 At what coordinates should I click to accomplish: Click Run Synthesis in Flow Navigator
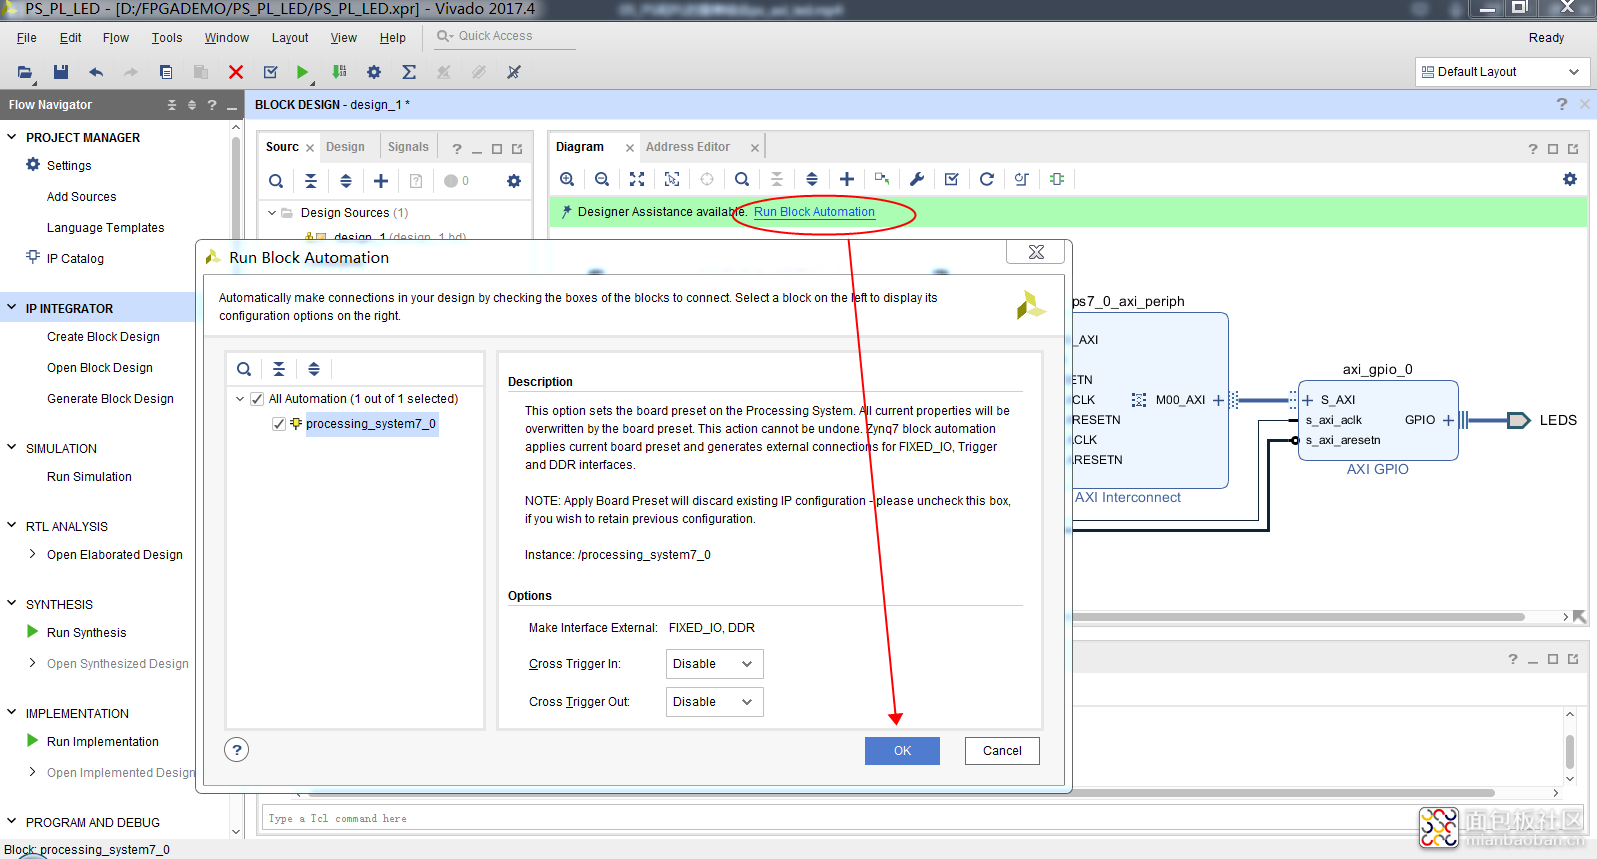pyautogui.click(x=86, y=633)
